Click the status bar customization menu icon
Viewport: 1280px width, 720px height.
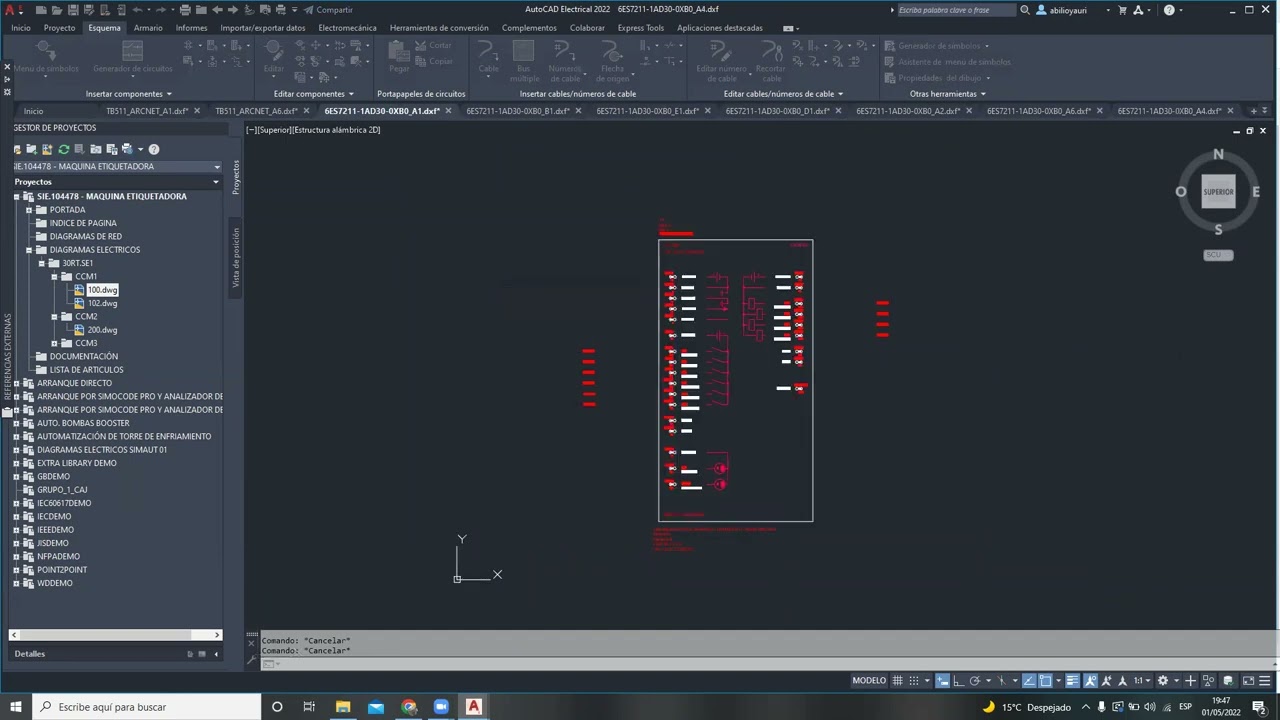pyautogui.click(x=1266, y=680)
